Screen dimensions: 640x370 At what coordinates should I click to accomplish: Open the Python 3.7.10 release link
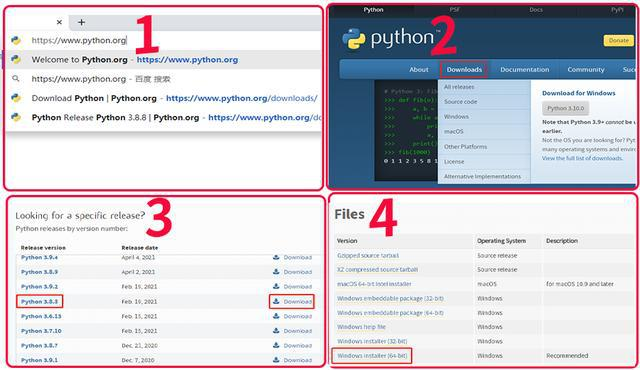coord(41,331)
